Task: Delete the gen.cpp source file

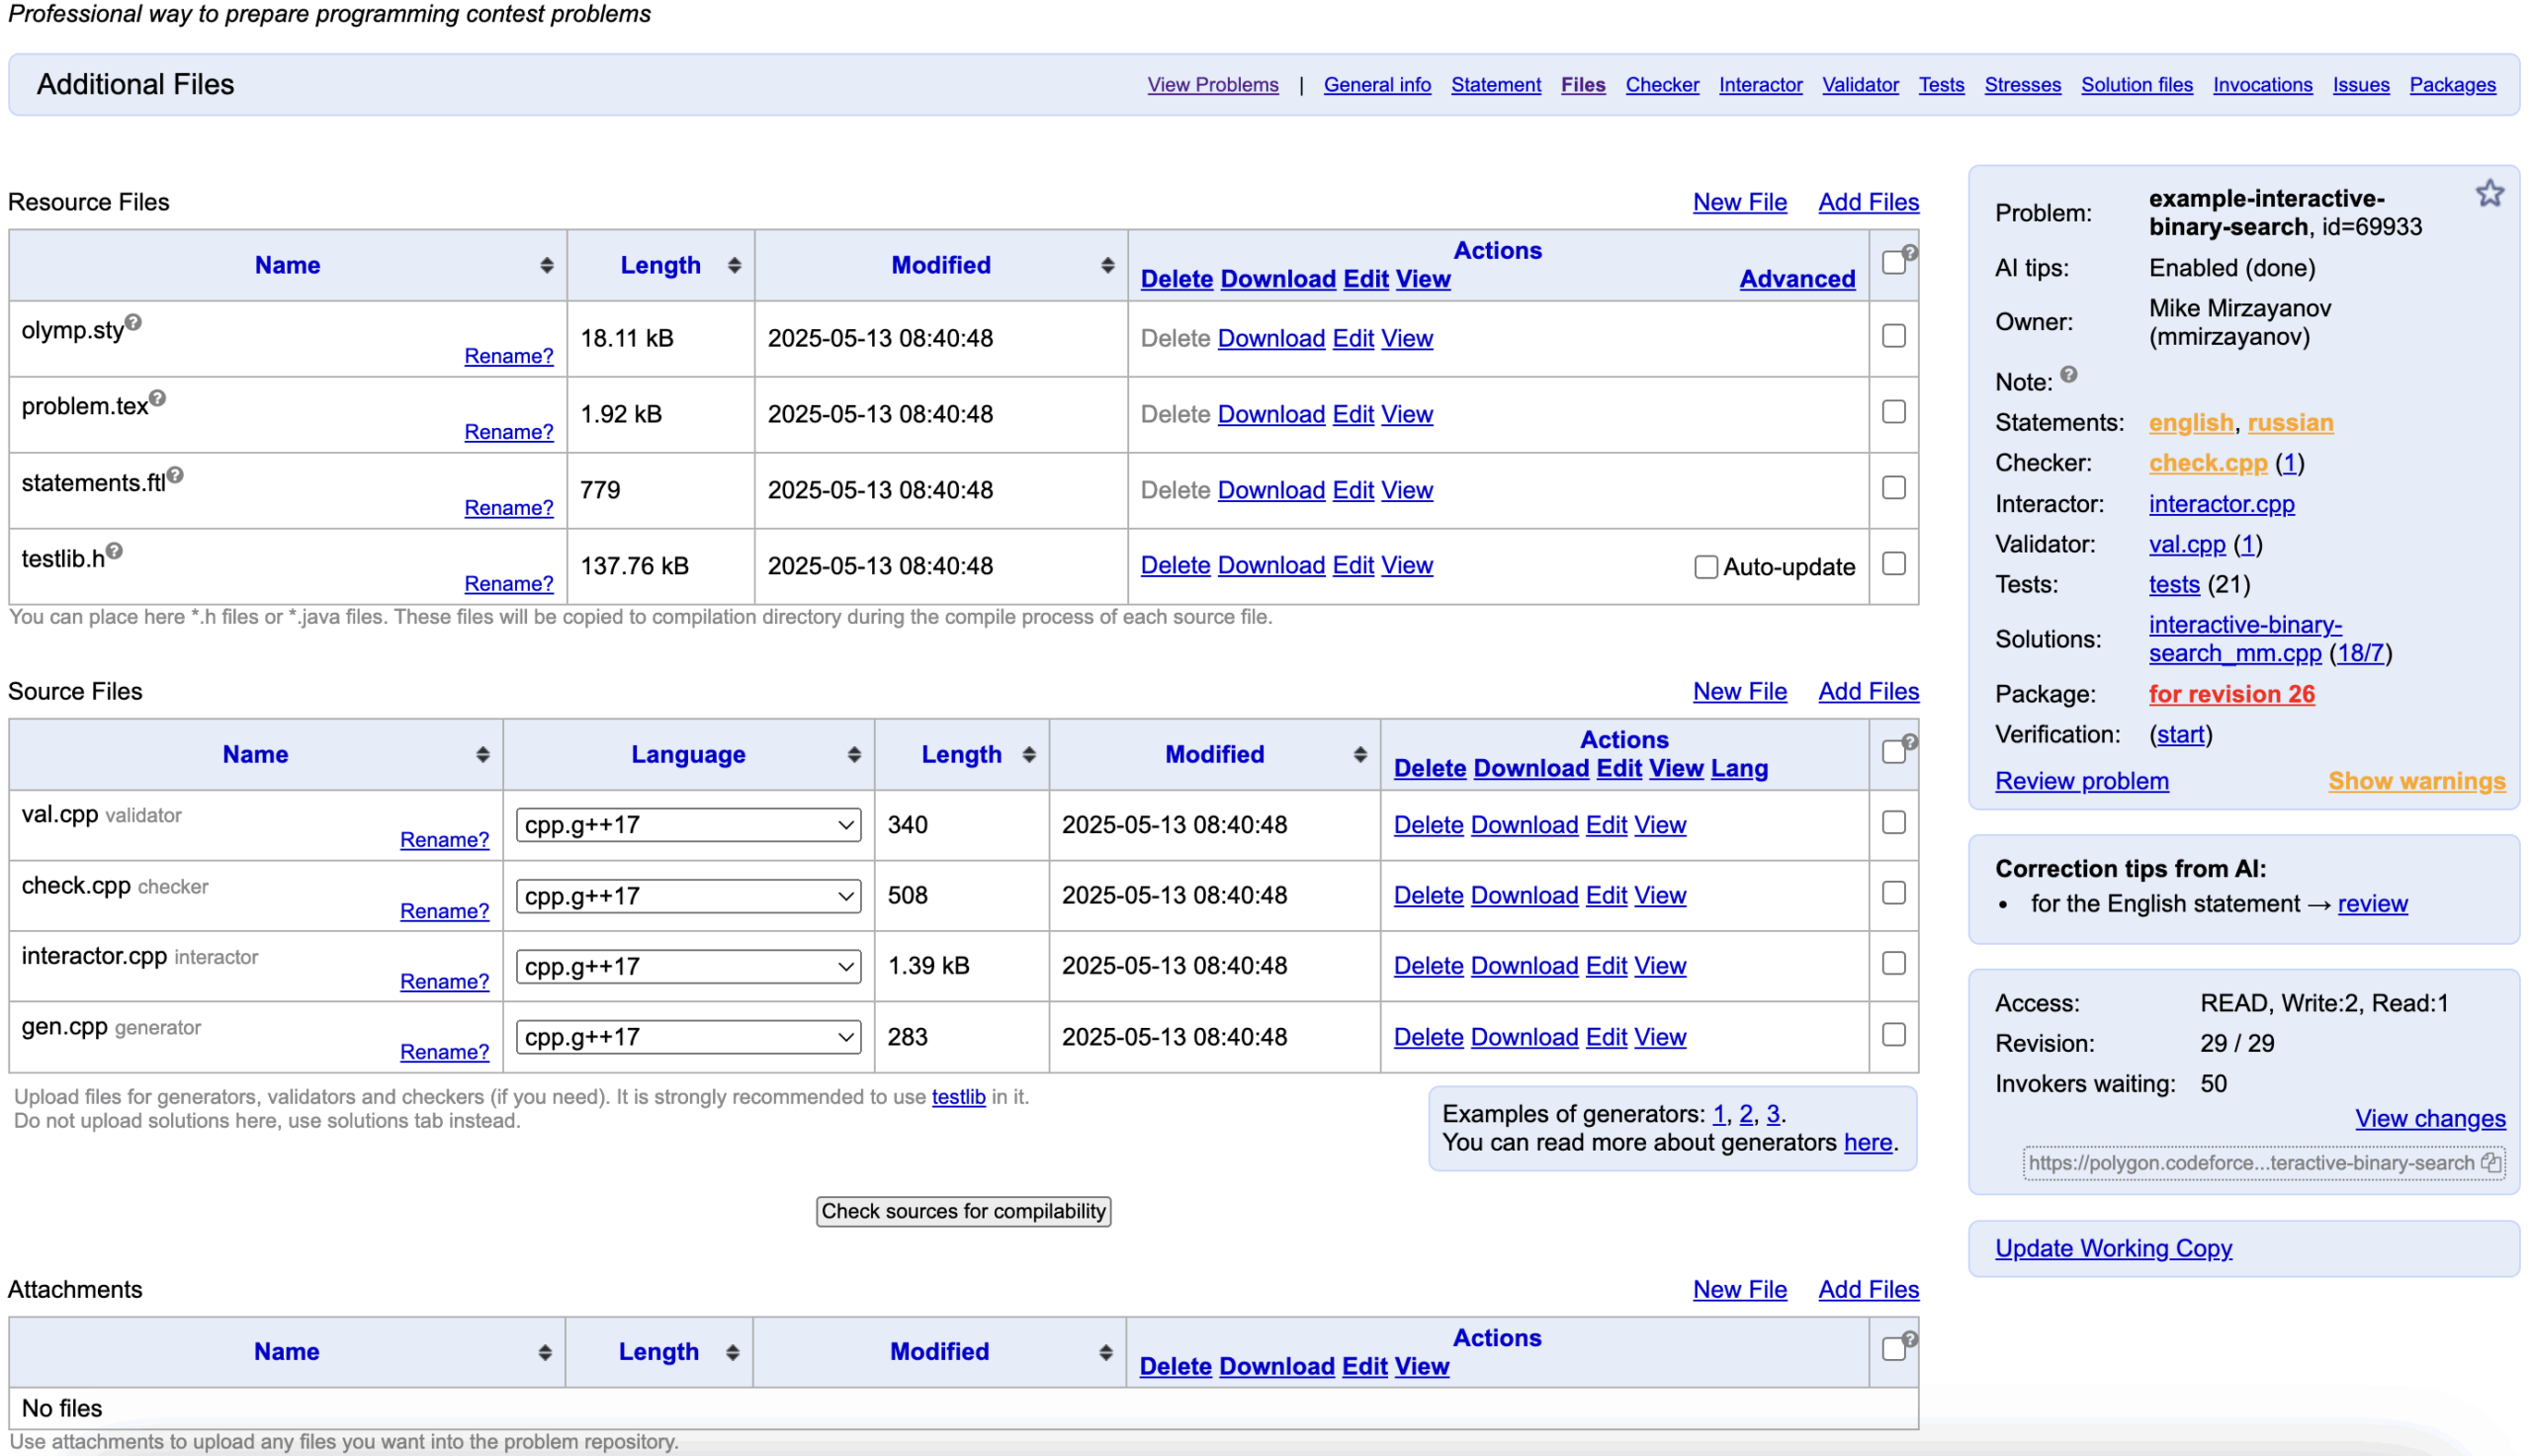Action: pyautogui.click(x=1428, y=1037)
